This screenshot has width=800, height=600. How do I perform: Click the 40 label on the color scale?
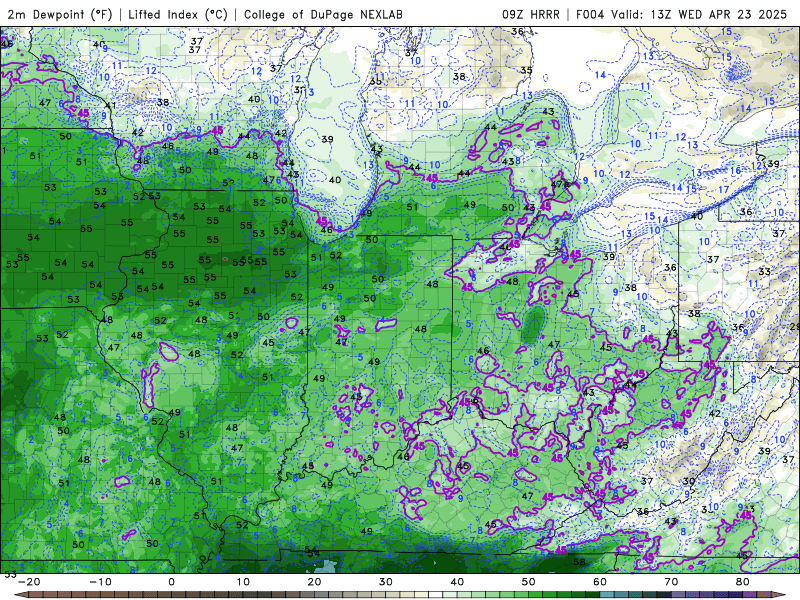pyautogui.click(x=457, y=582)
